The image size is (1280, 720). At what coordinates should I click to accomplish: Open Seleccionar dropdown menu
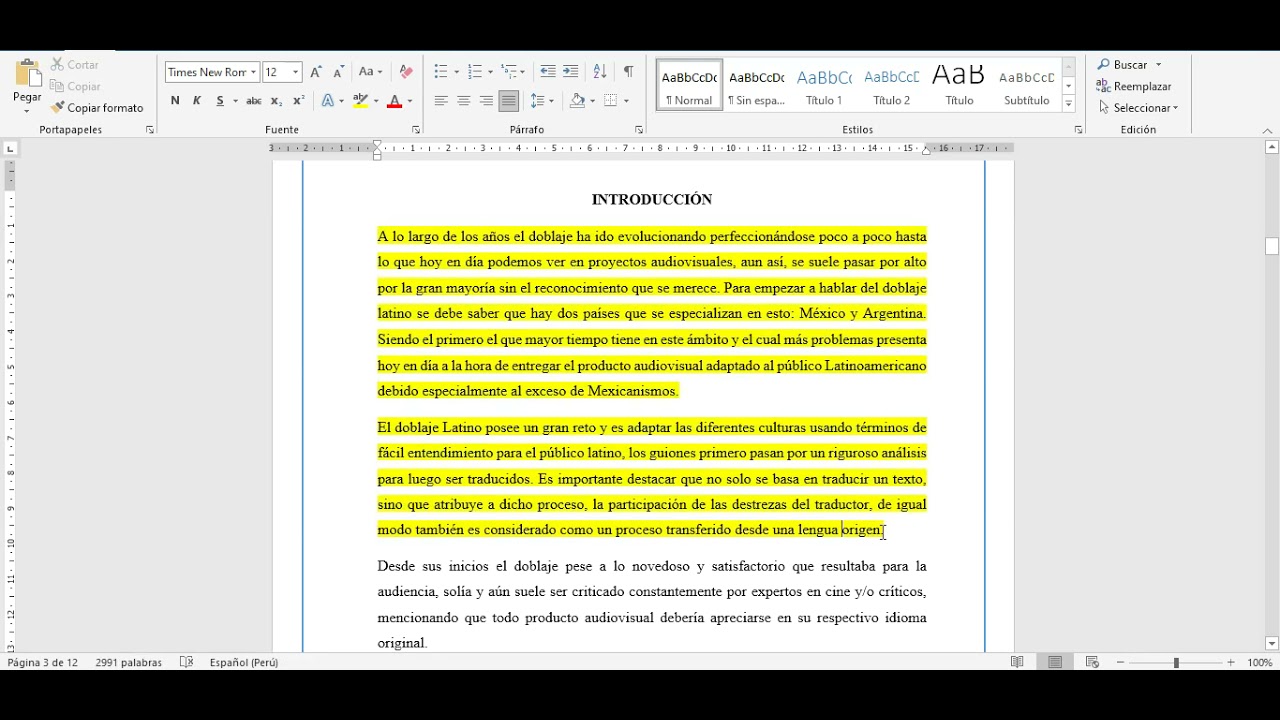[1137, 108]
